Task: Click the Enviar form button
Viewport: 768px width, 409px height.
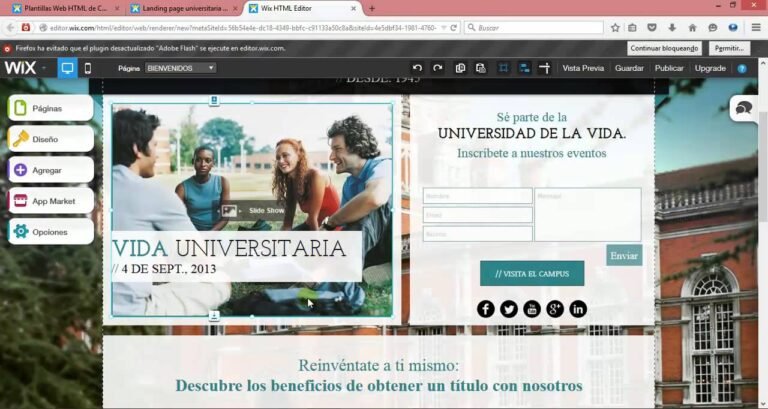Action: click(624, 255)
